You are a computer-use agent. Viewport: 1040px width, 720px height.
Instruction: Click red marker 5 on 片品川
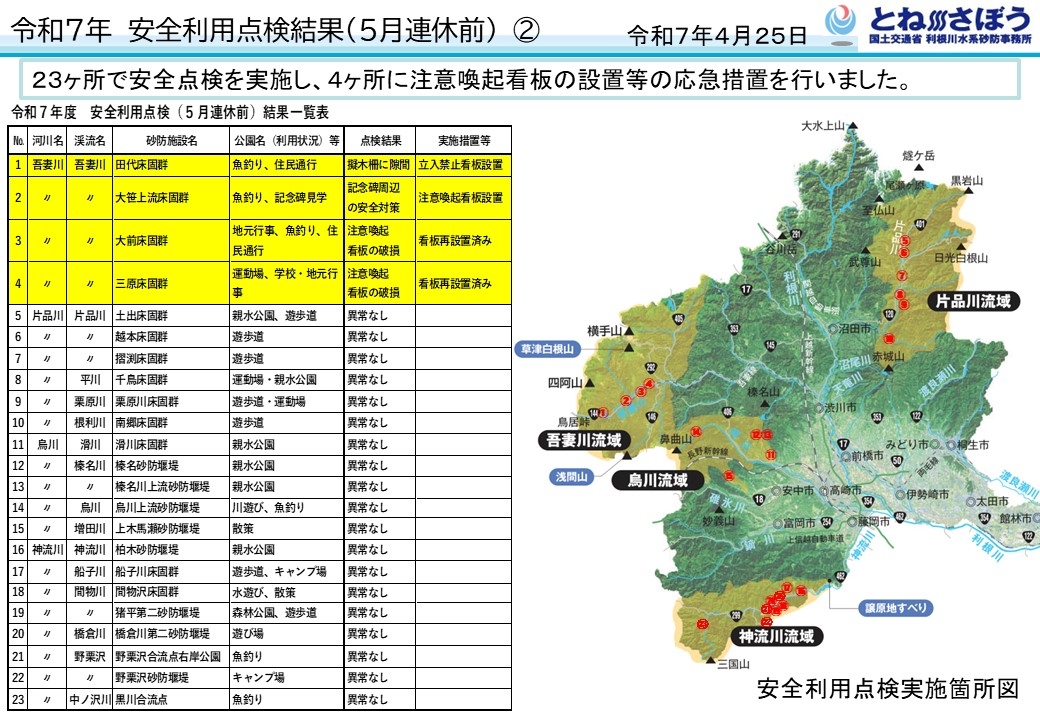(x=905, y=241)
